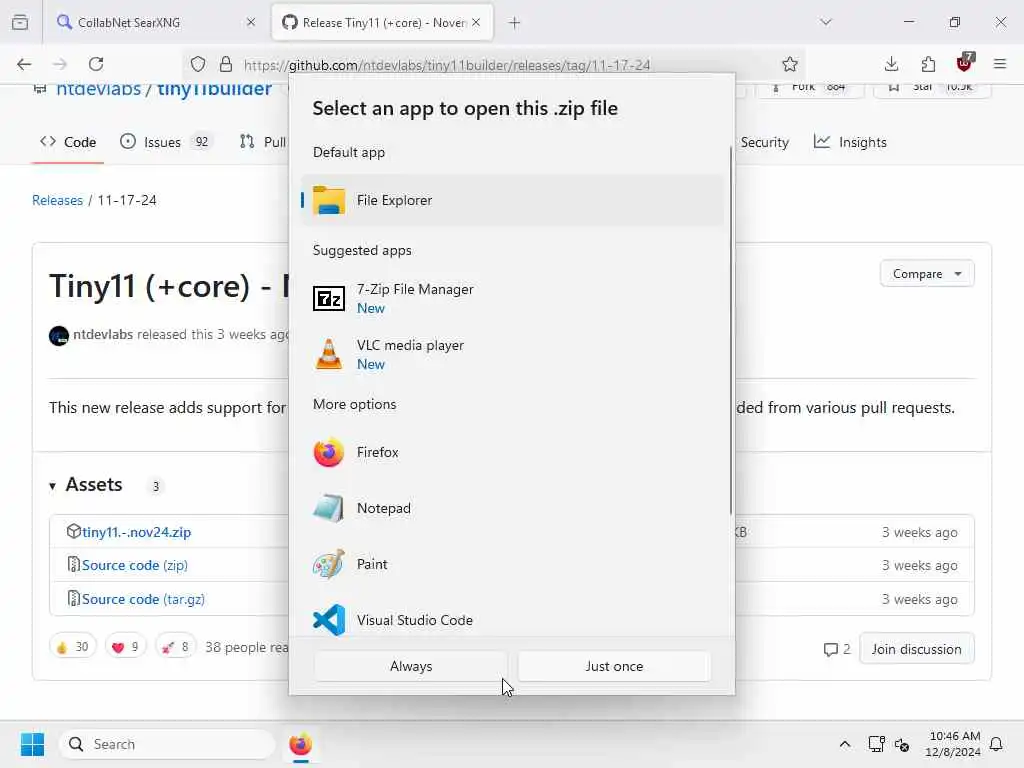1024x768 pixels.
Task: Open the extensions puzzle icon
Action: point(928,64)
